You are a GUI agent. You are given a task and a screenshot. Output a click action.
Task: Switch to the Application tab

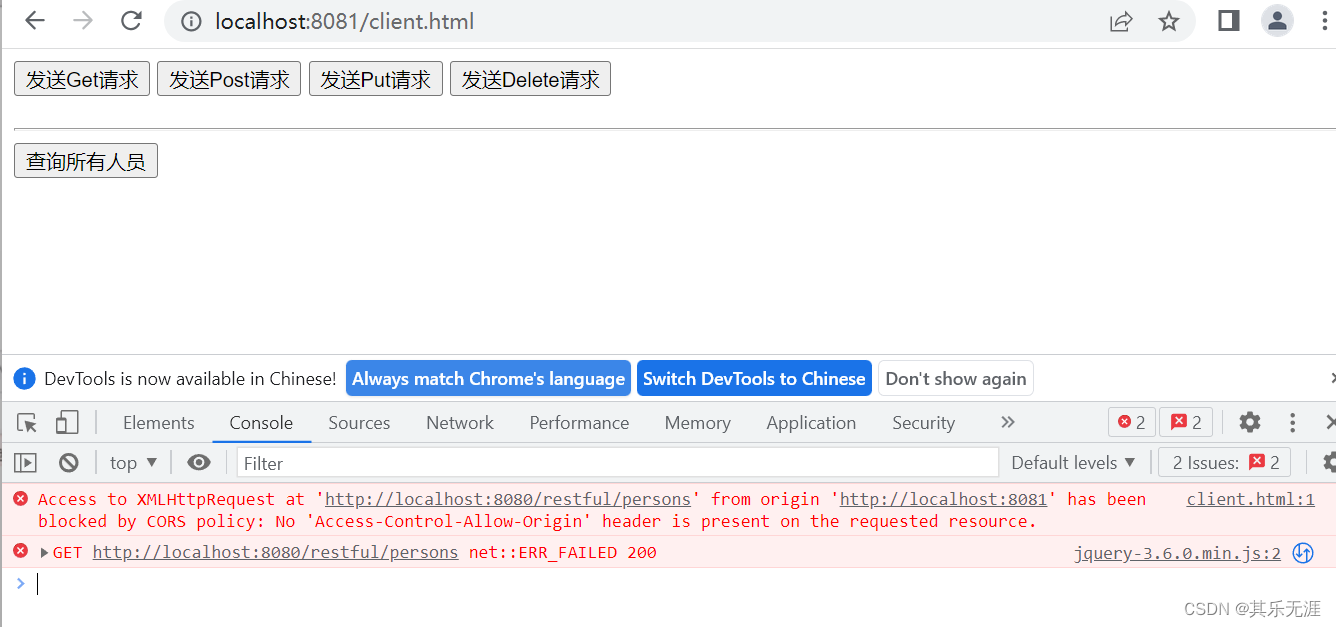811,423
